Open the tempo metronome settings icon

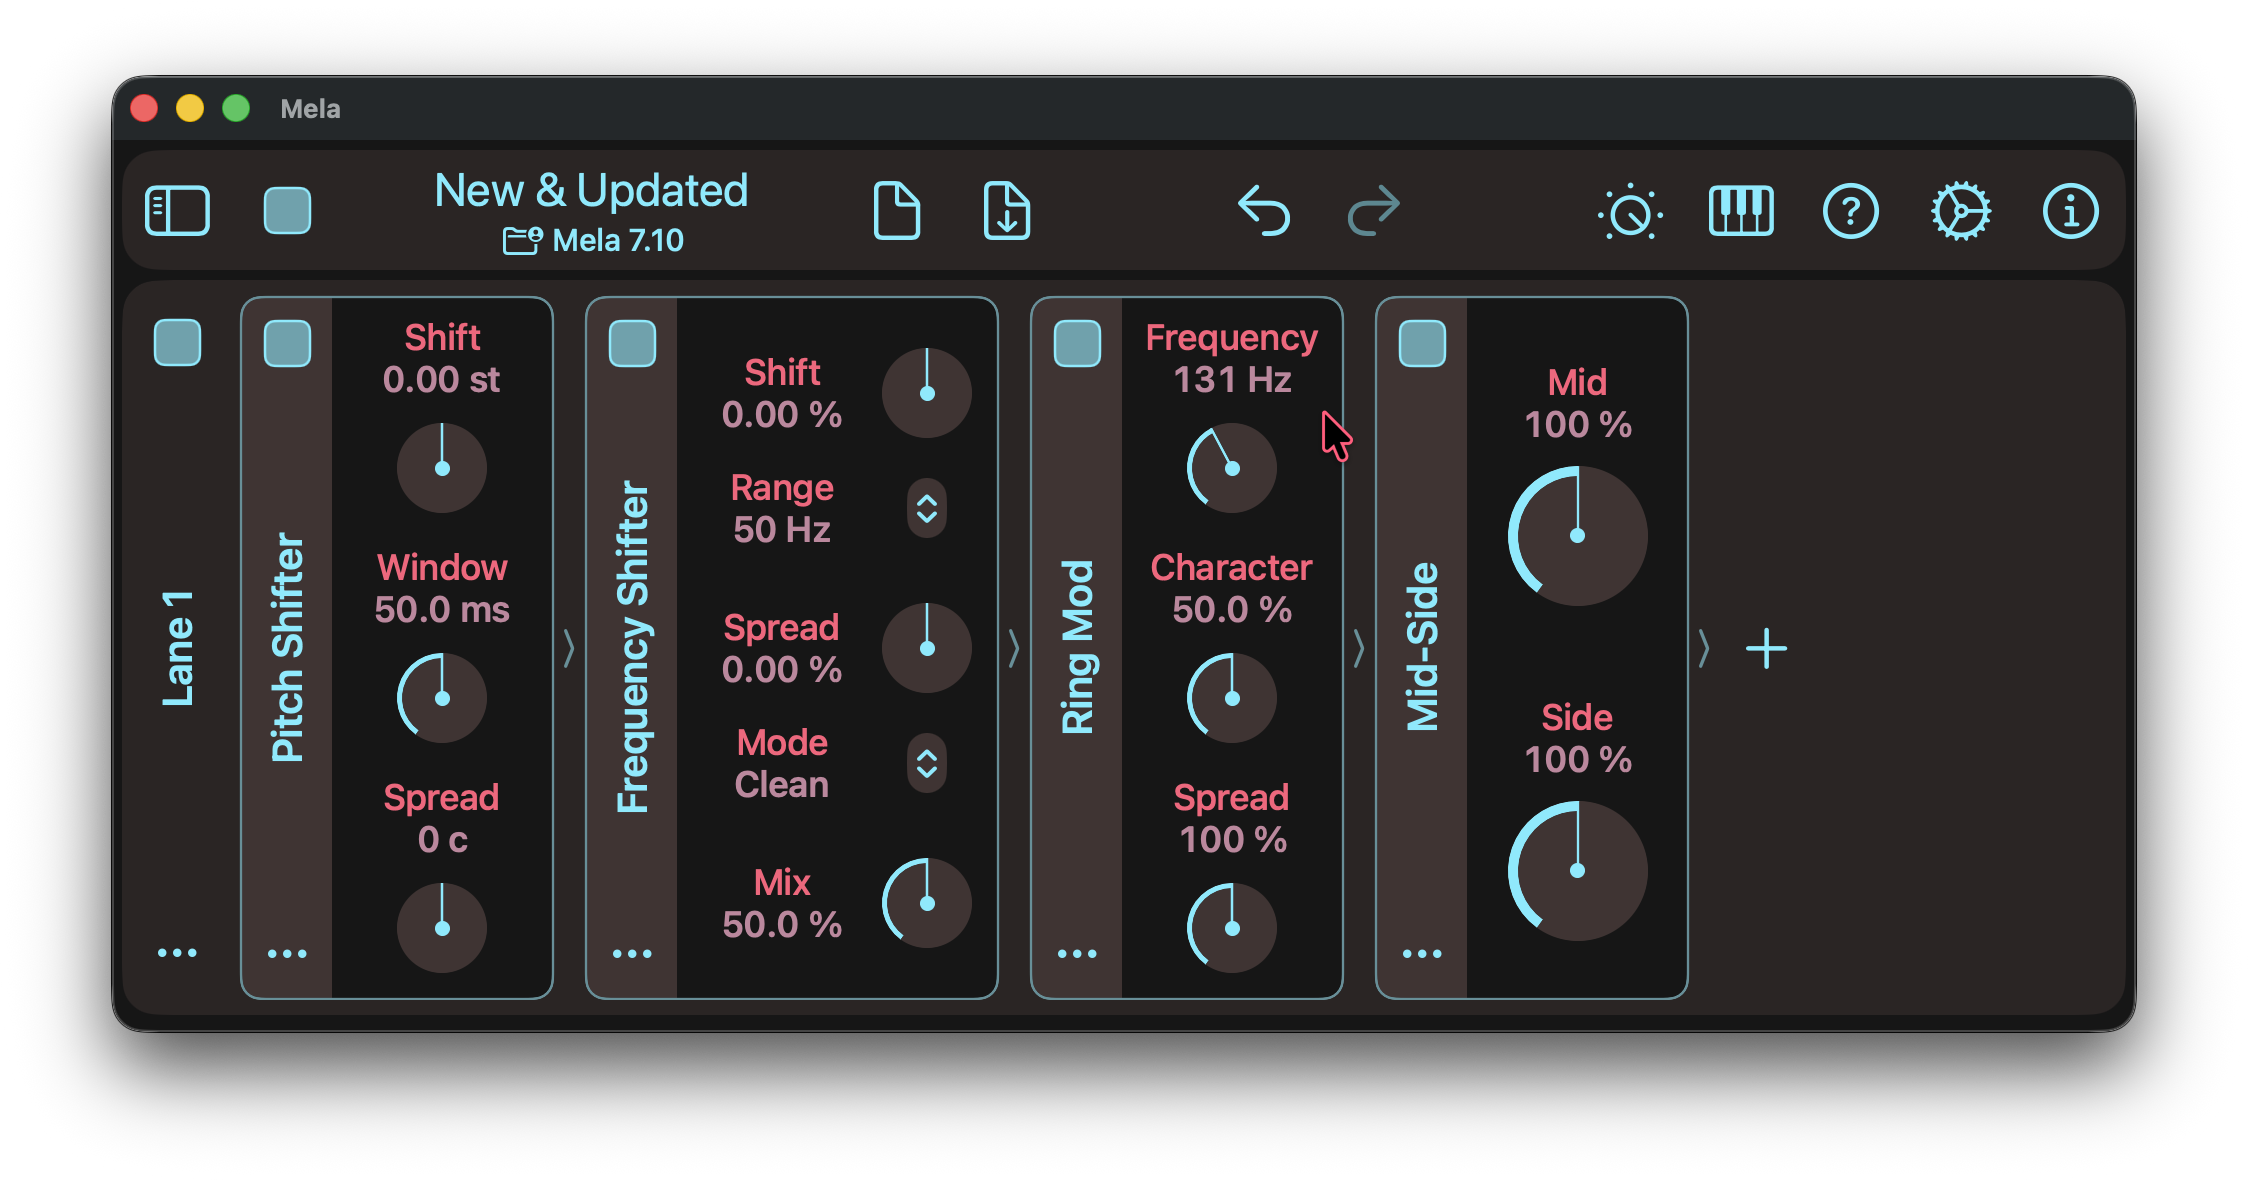pyautogui.click(x=1630, y=212)
